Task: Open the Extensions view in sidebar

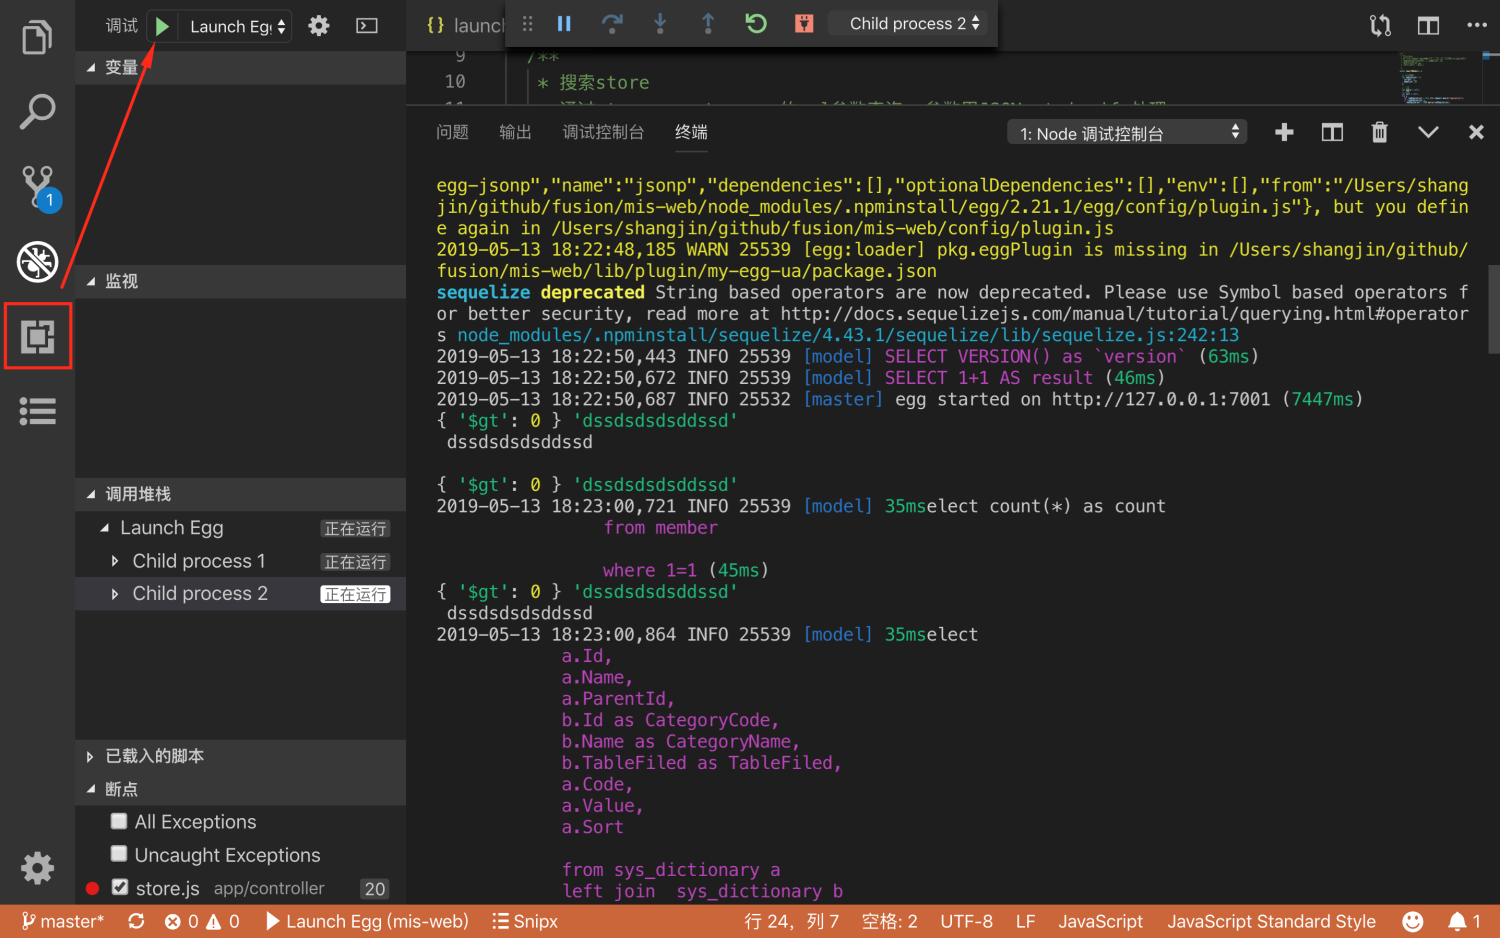Action: coord(38,336)
